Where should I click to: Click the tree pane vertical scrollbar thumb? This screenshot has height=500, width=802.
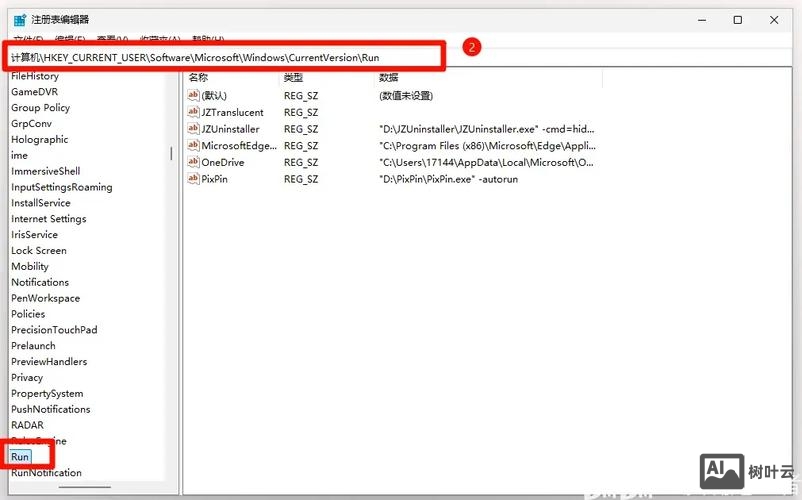point(171,153)
